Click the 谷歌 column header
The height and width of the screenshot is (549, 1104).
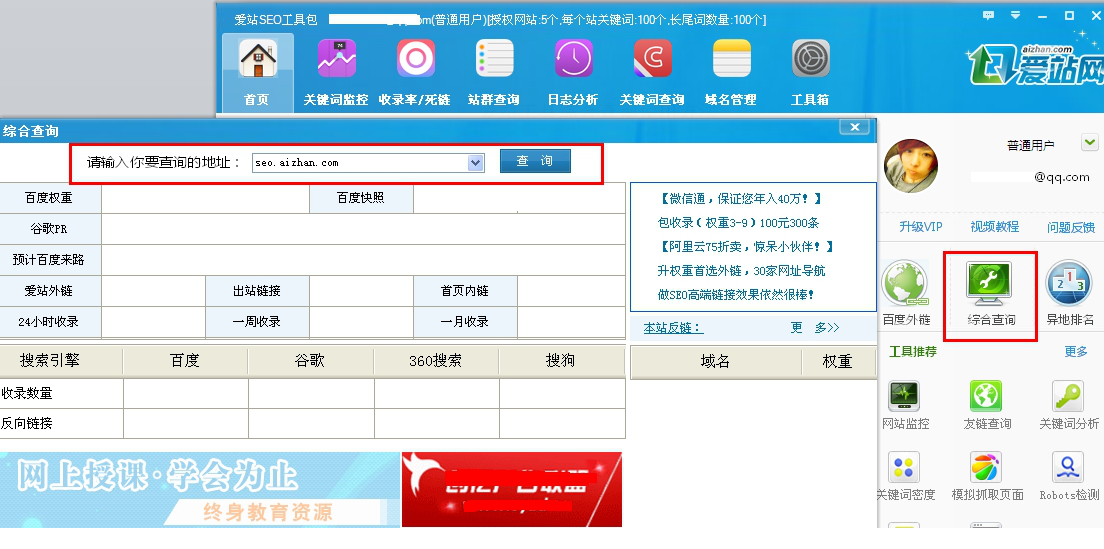tap(310, 361)
